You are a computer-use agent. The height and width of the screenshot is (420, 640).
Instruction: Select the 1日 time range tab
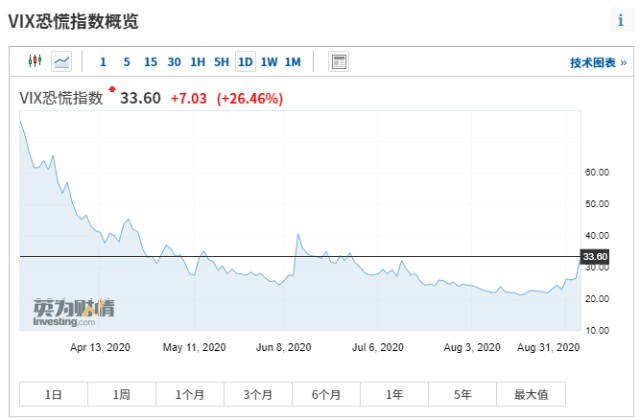[x=53, y=394]
